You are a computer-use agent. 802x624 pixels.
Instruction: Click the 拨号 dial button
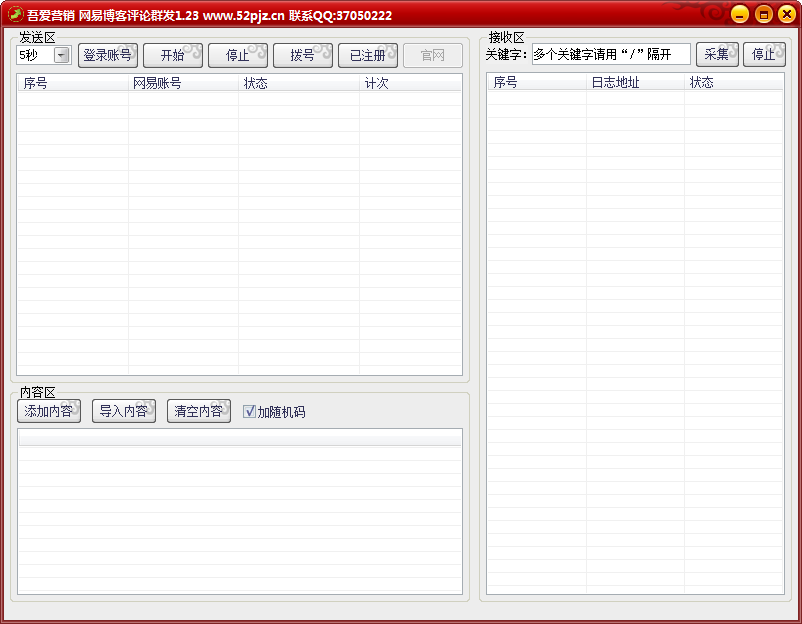point(302,55)
